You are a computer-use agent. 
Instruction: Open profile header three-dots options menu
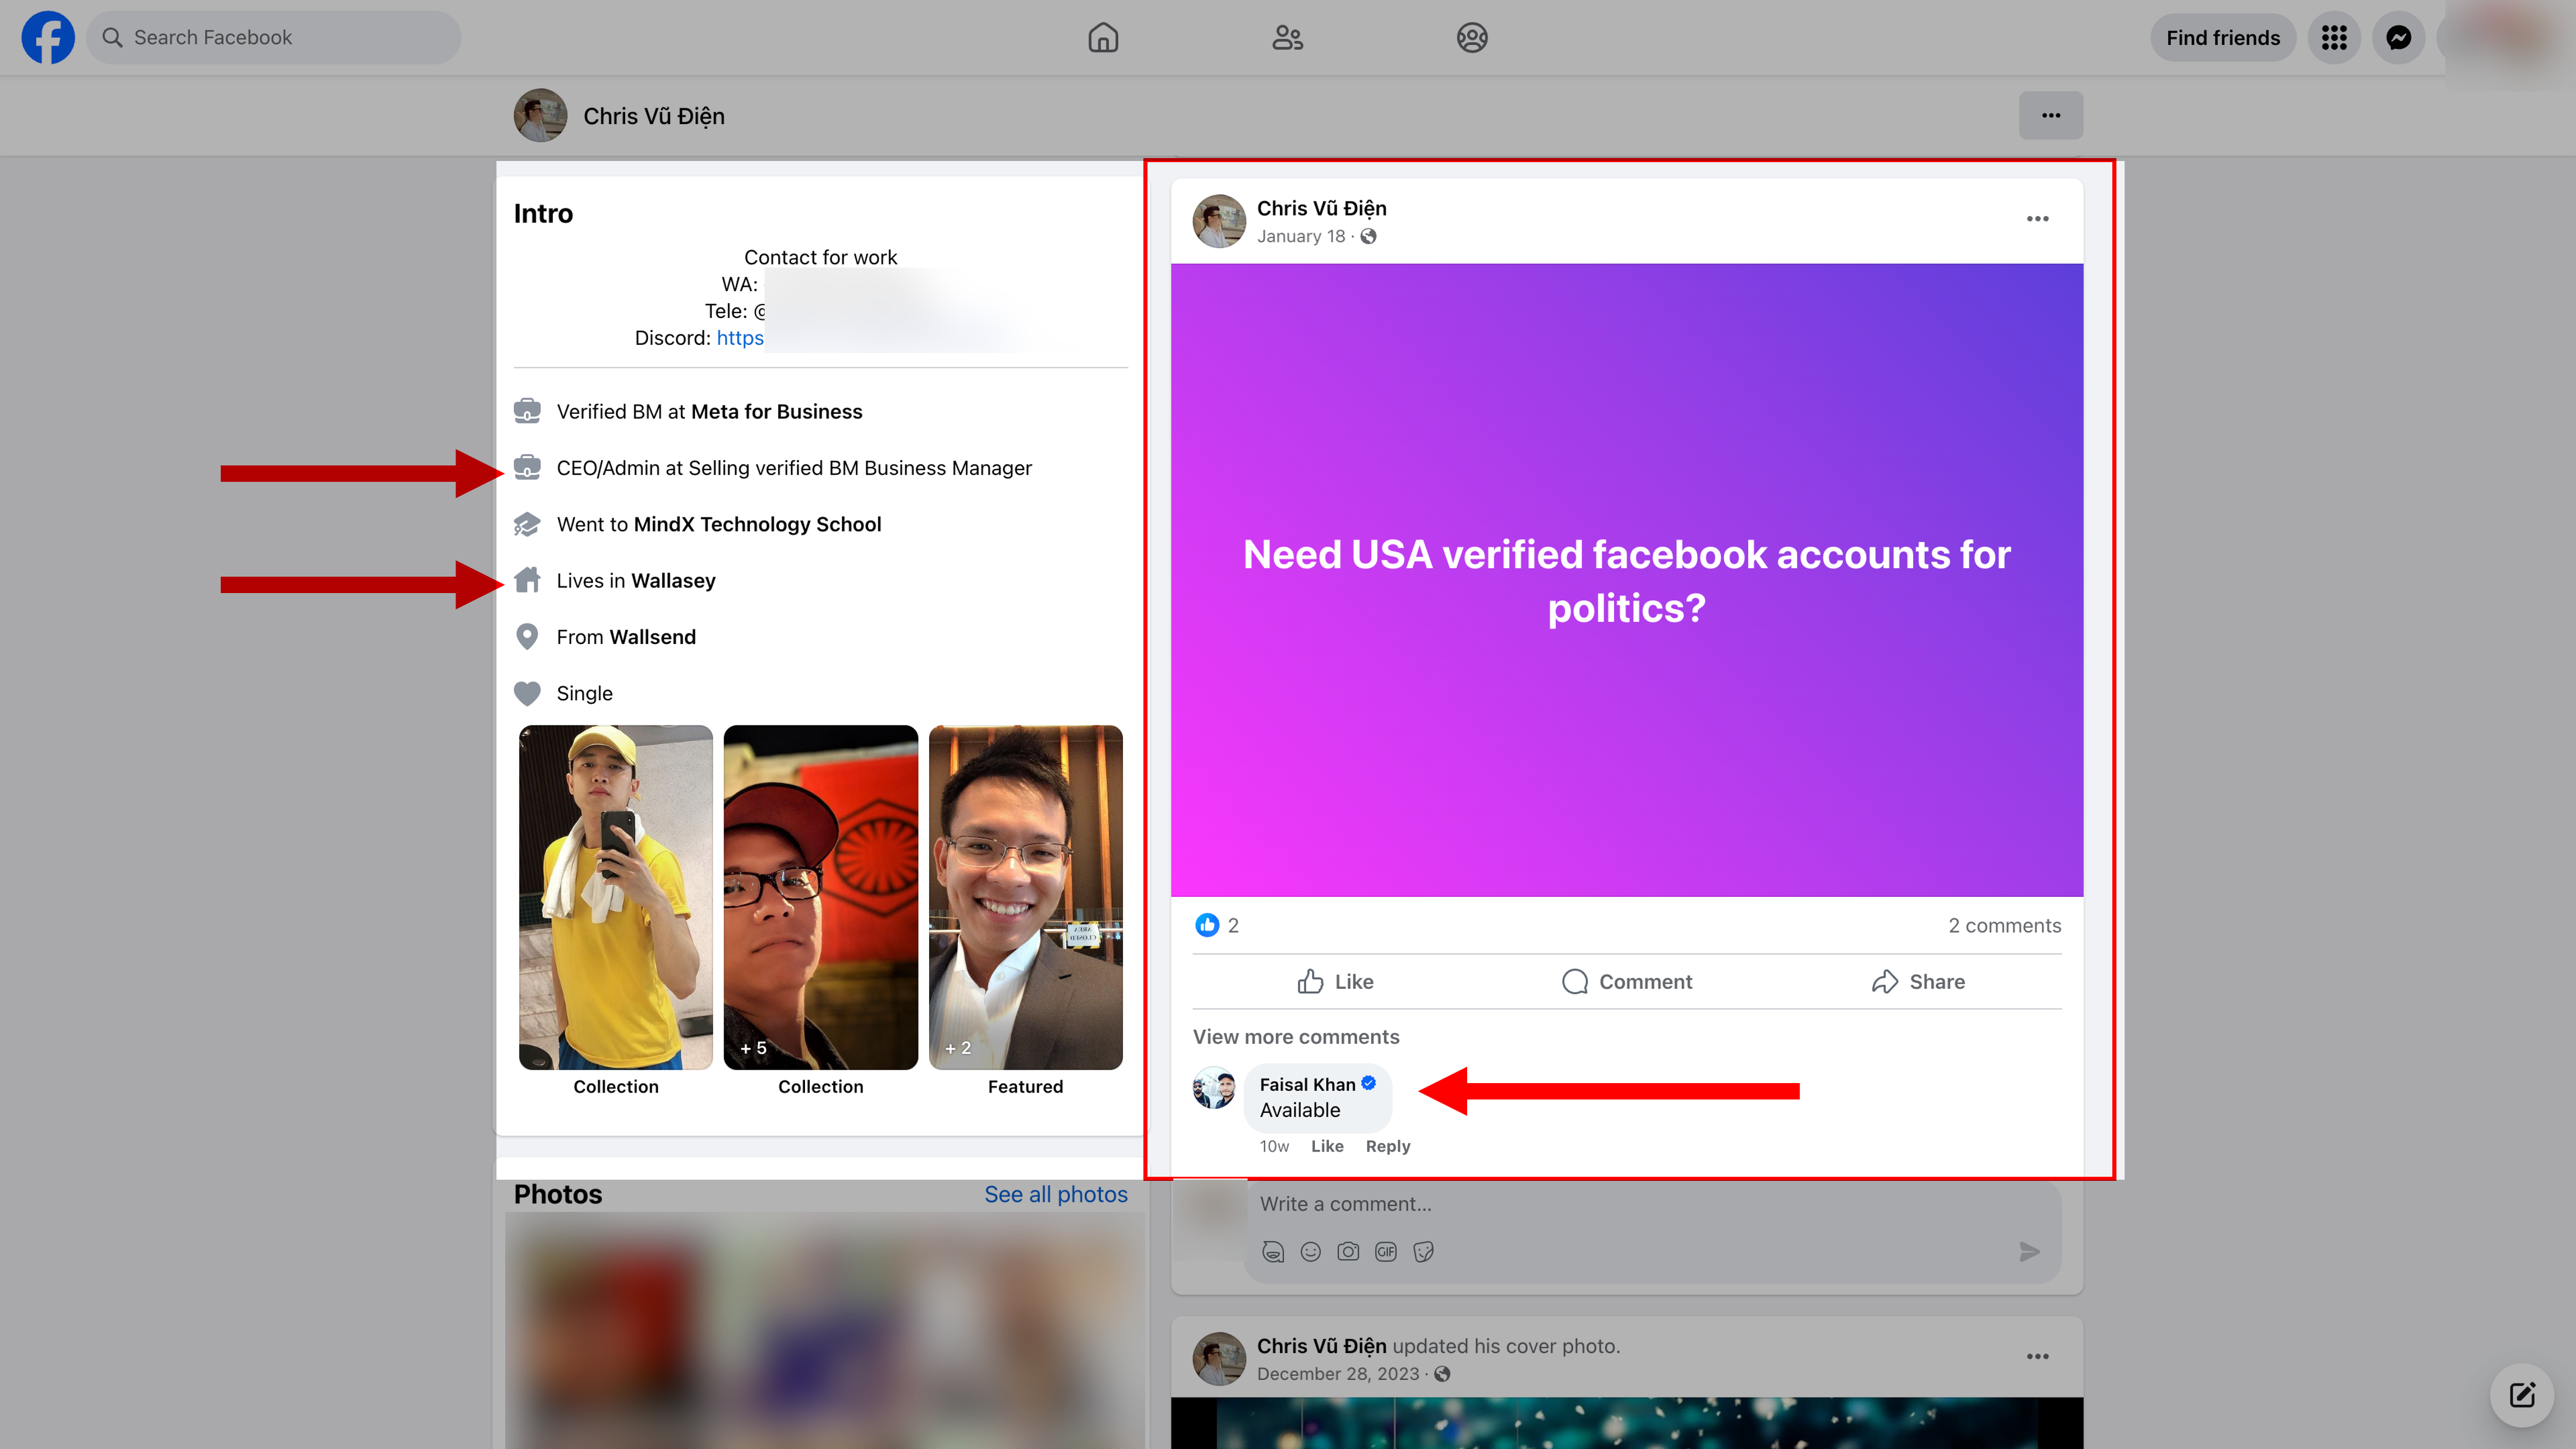pos(2050,115)
